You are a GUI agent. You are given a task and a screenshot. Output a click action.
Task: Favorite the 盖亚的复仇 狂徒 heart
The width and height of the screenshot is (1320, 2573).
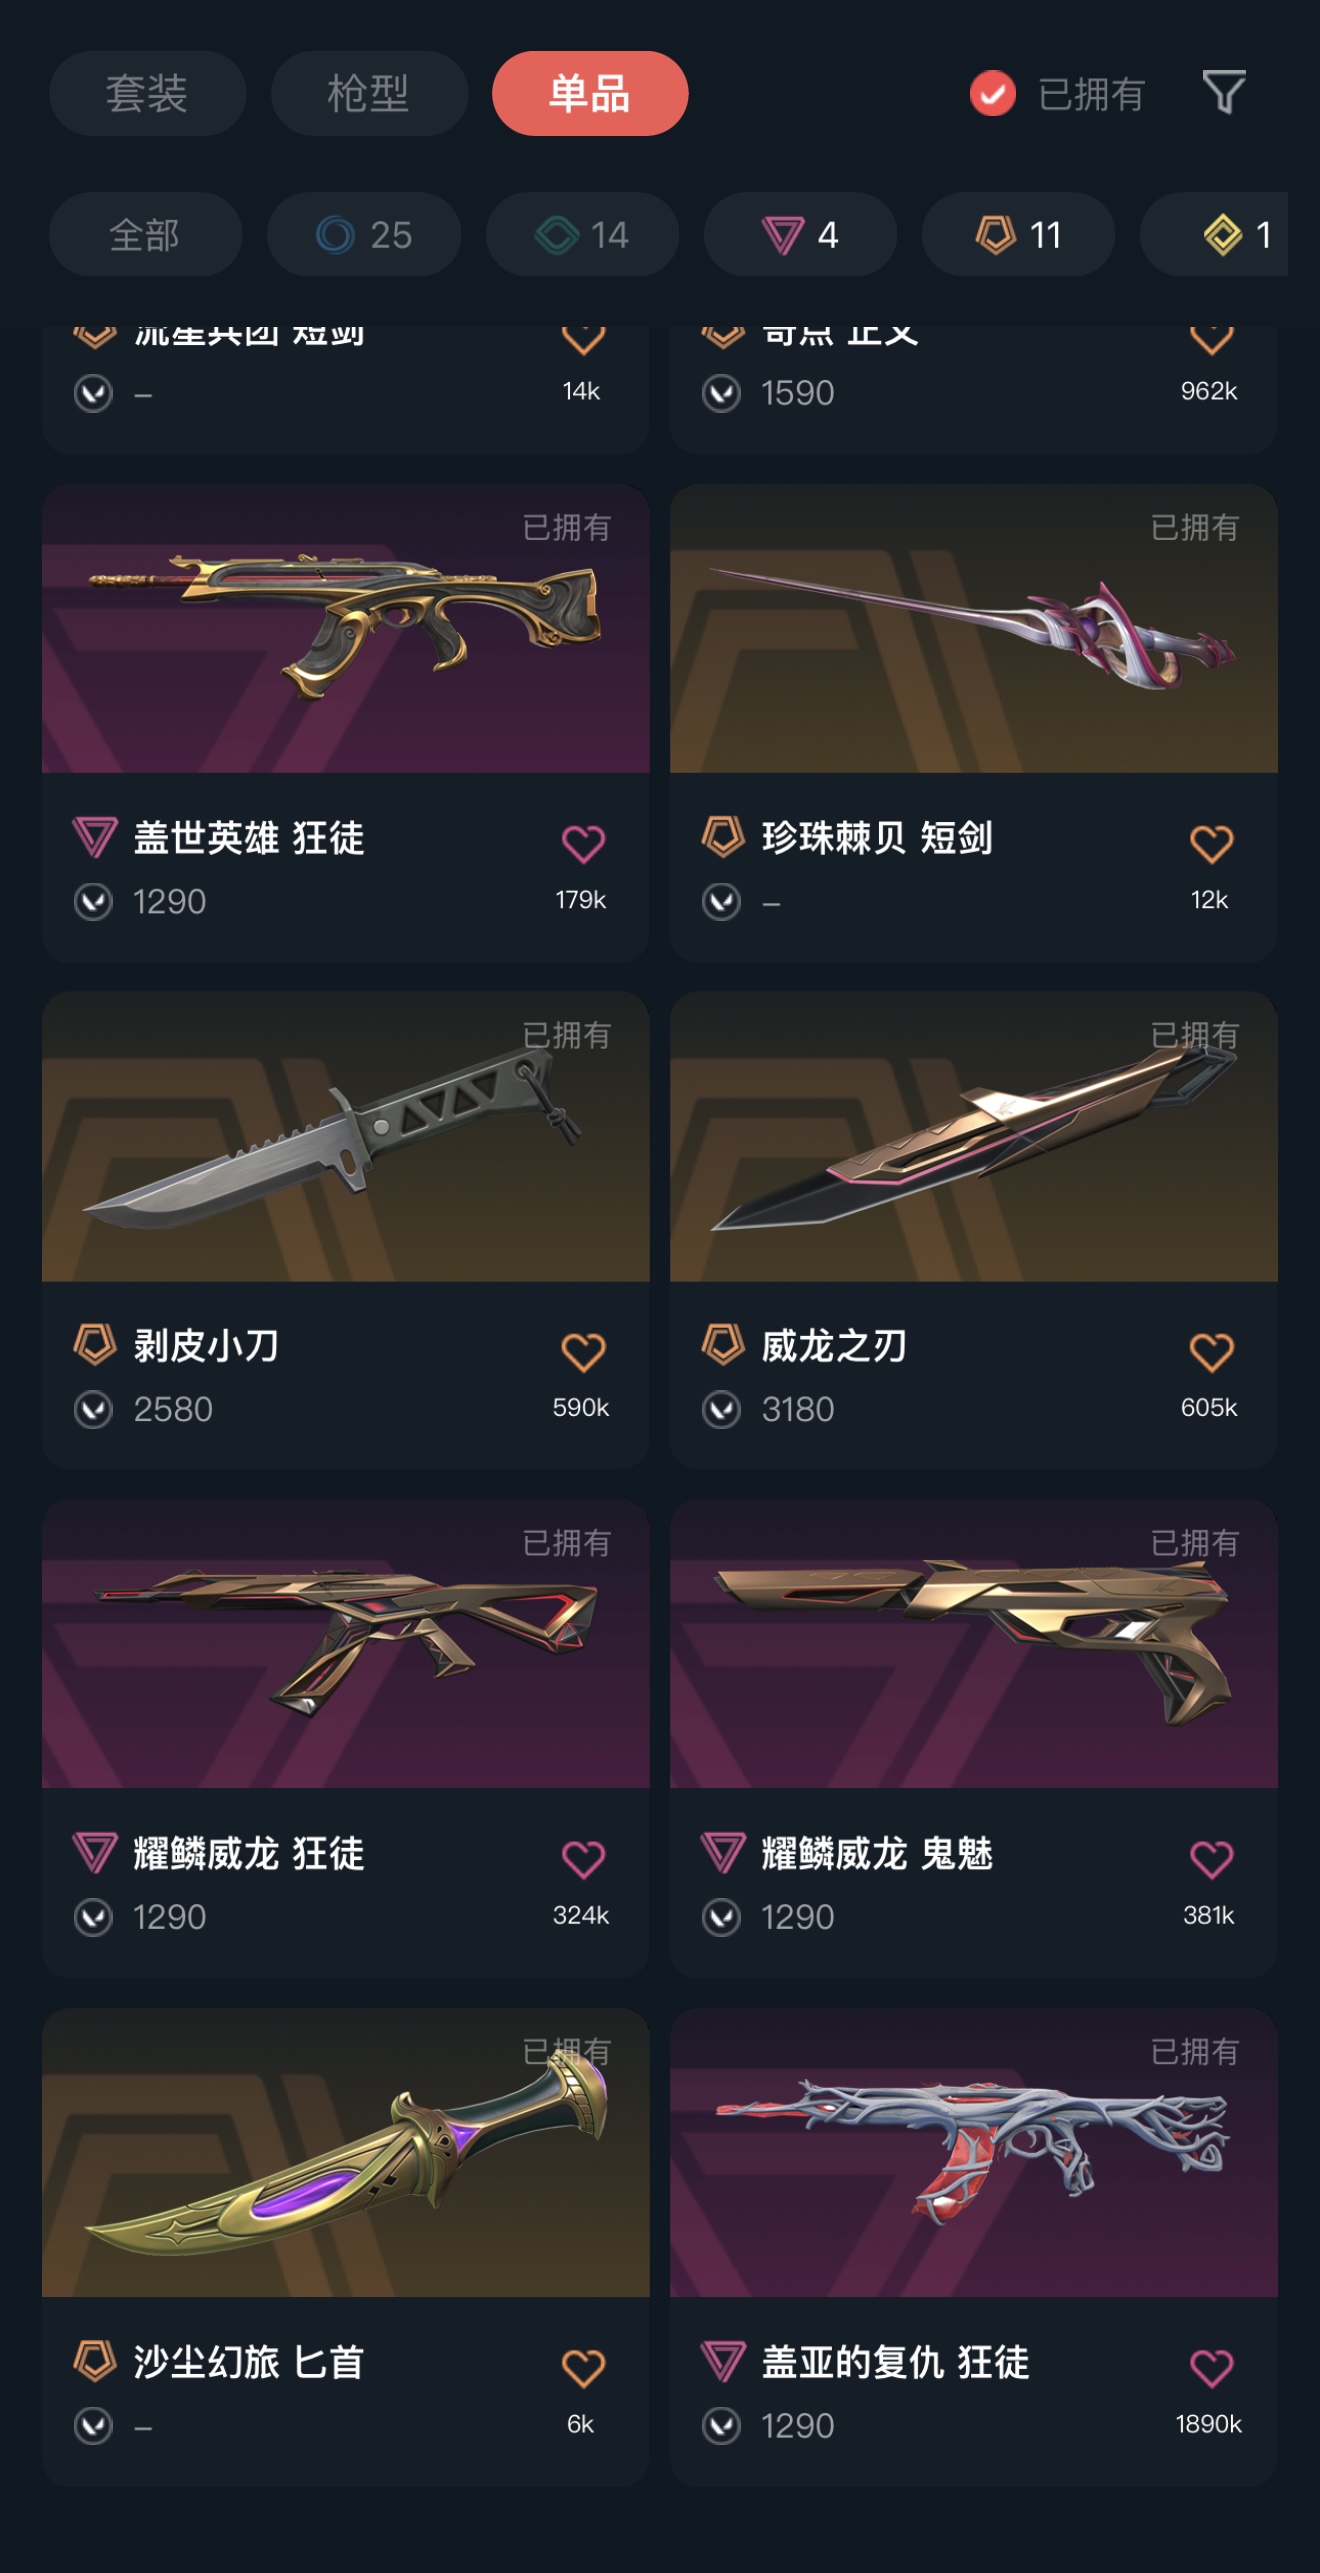pos(1211,2368)
